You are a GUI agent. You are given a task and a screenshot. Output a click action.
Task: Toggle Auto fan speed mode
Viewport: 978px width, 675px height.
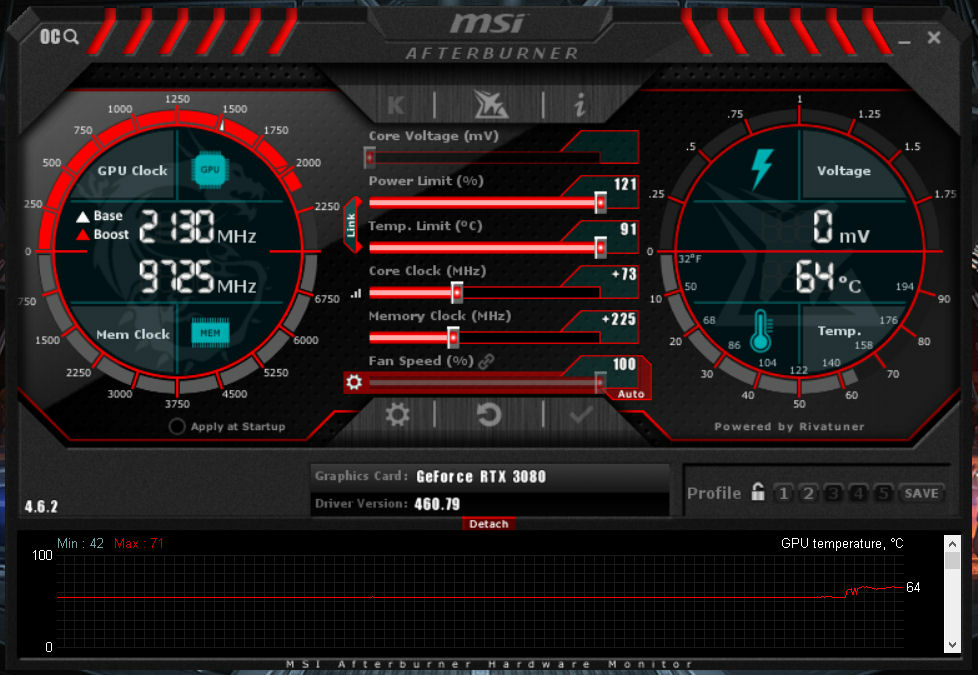point(631,394)
